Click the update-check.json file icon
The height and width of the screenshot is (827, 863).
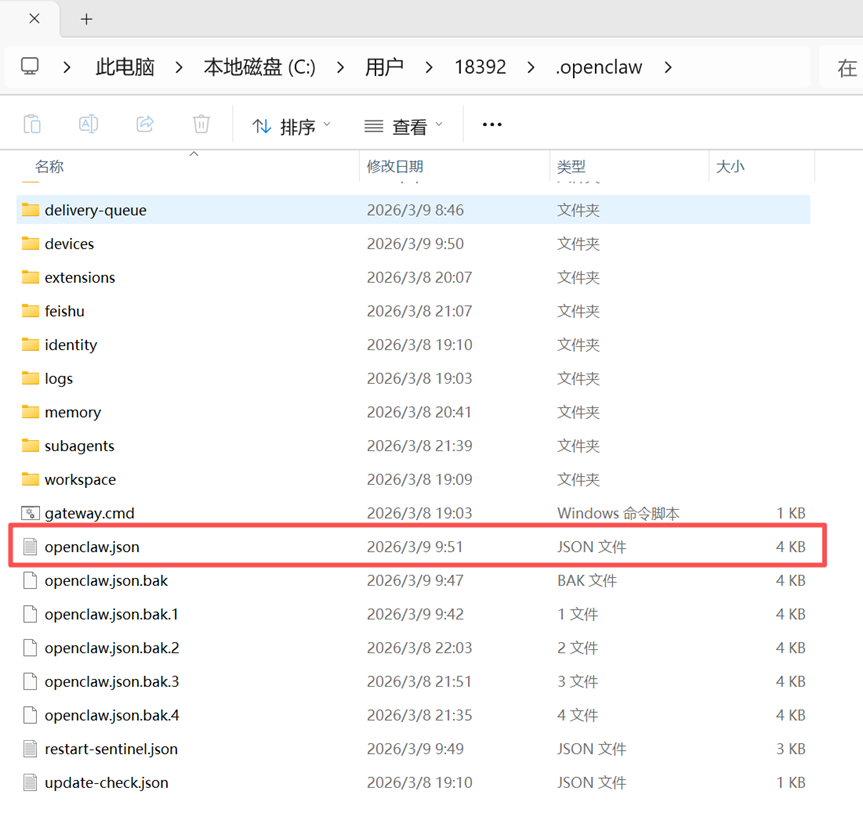coord(30,782)
